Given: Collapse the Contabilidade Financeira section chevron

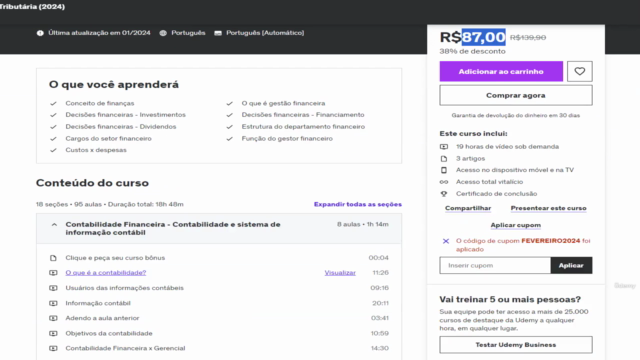Looking at the screenshot, I should point(54,224).
